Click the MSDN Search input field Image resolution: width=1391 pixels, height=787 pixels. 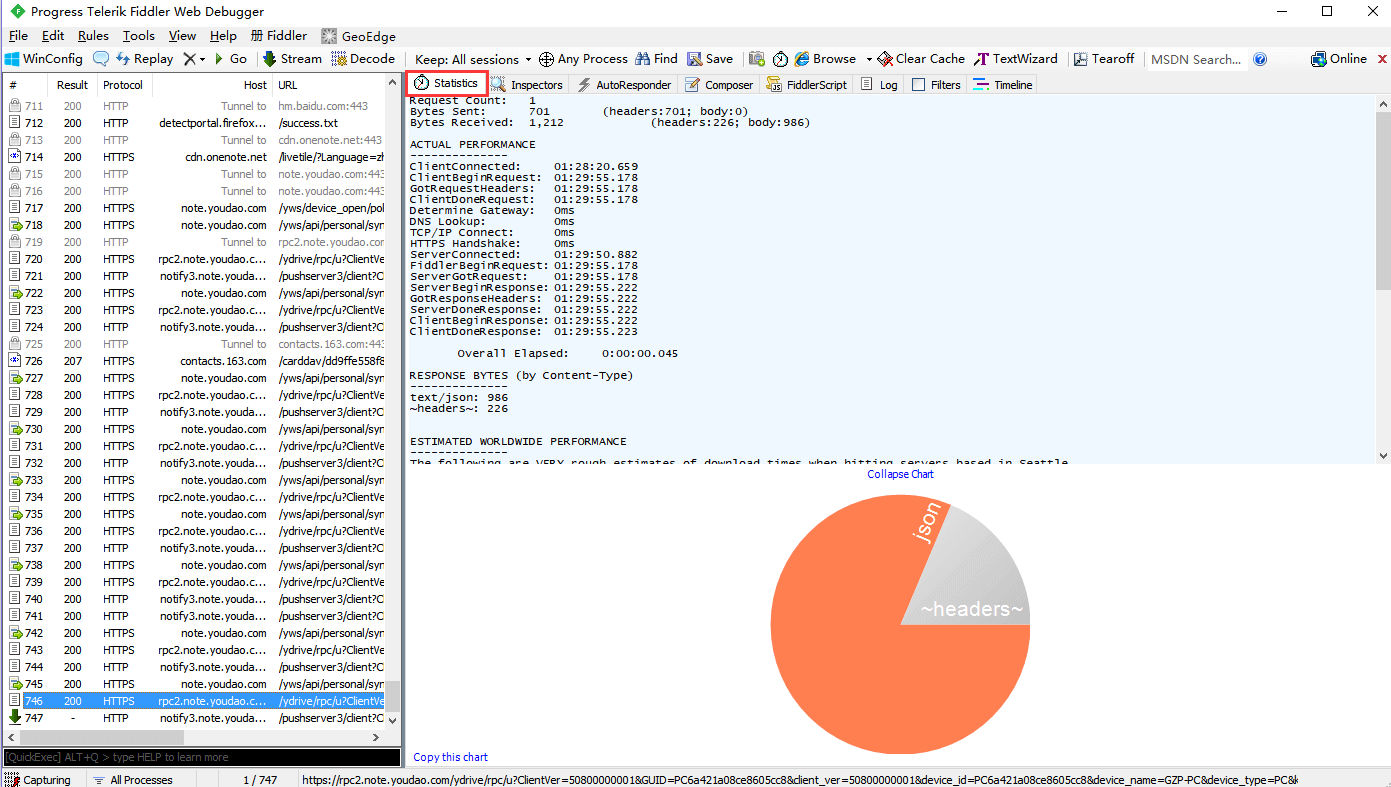1196,59
